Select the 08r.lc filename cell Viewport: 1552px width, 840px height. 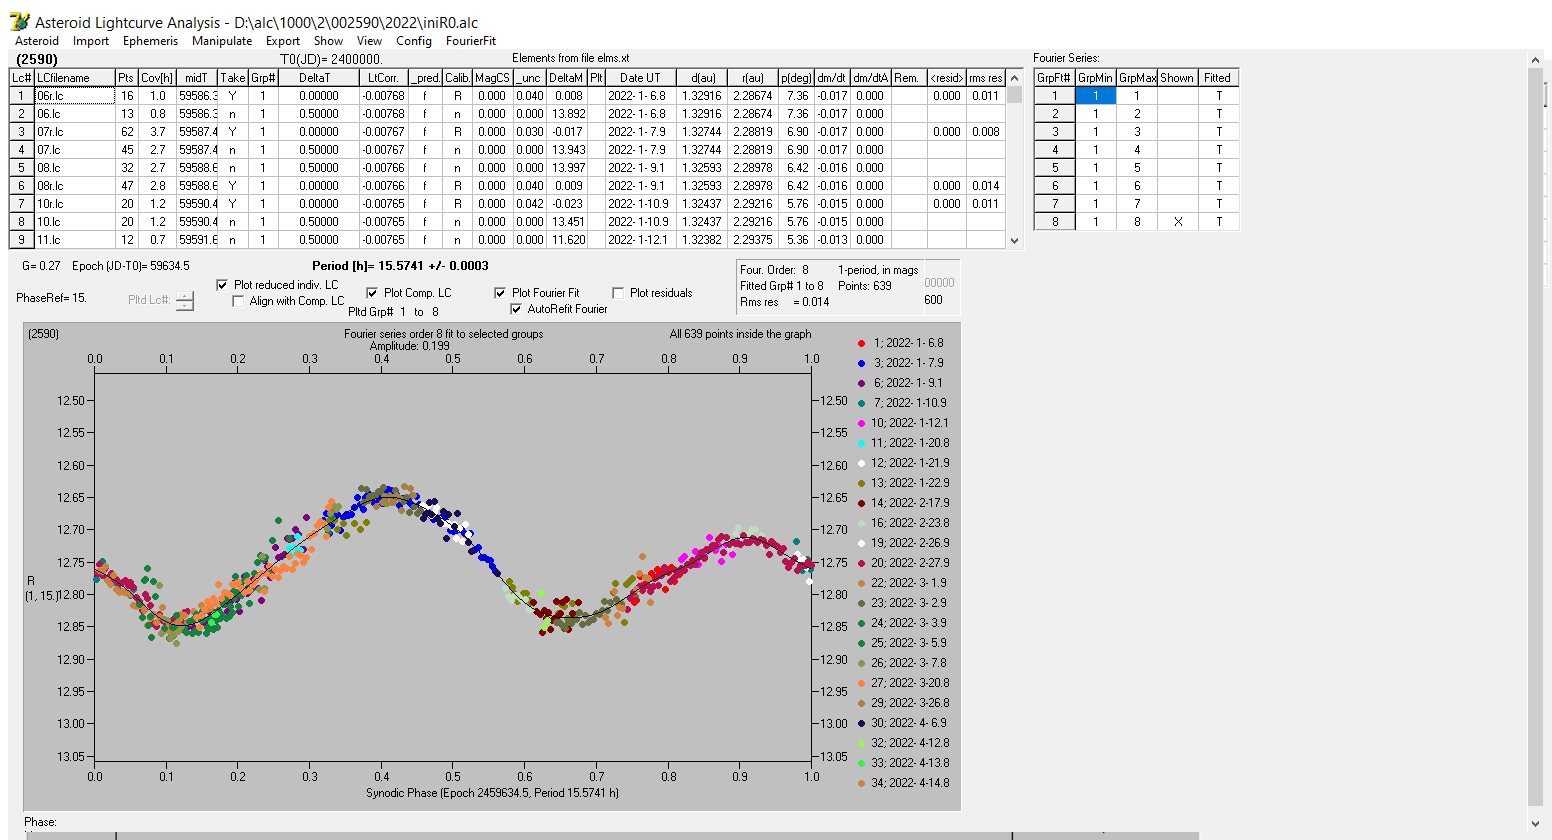coord(75,186)
